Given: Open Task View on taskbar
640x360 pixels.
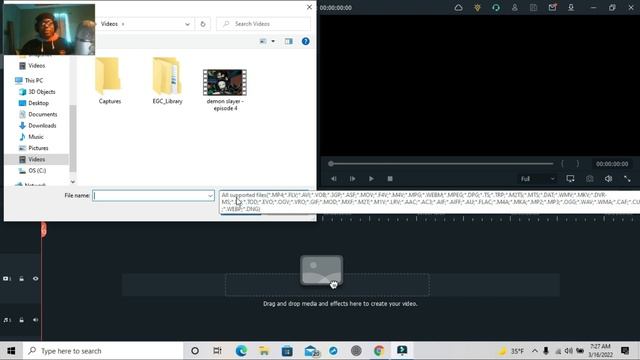Looking at the screenshot, I should coord(218,351).
